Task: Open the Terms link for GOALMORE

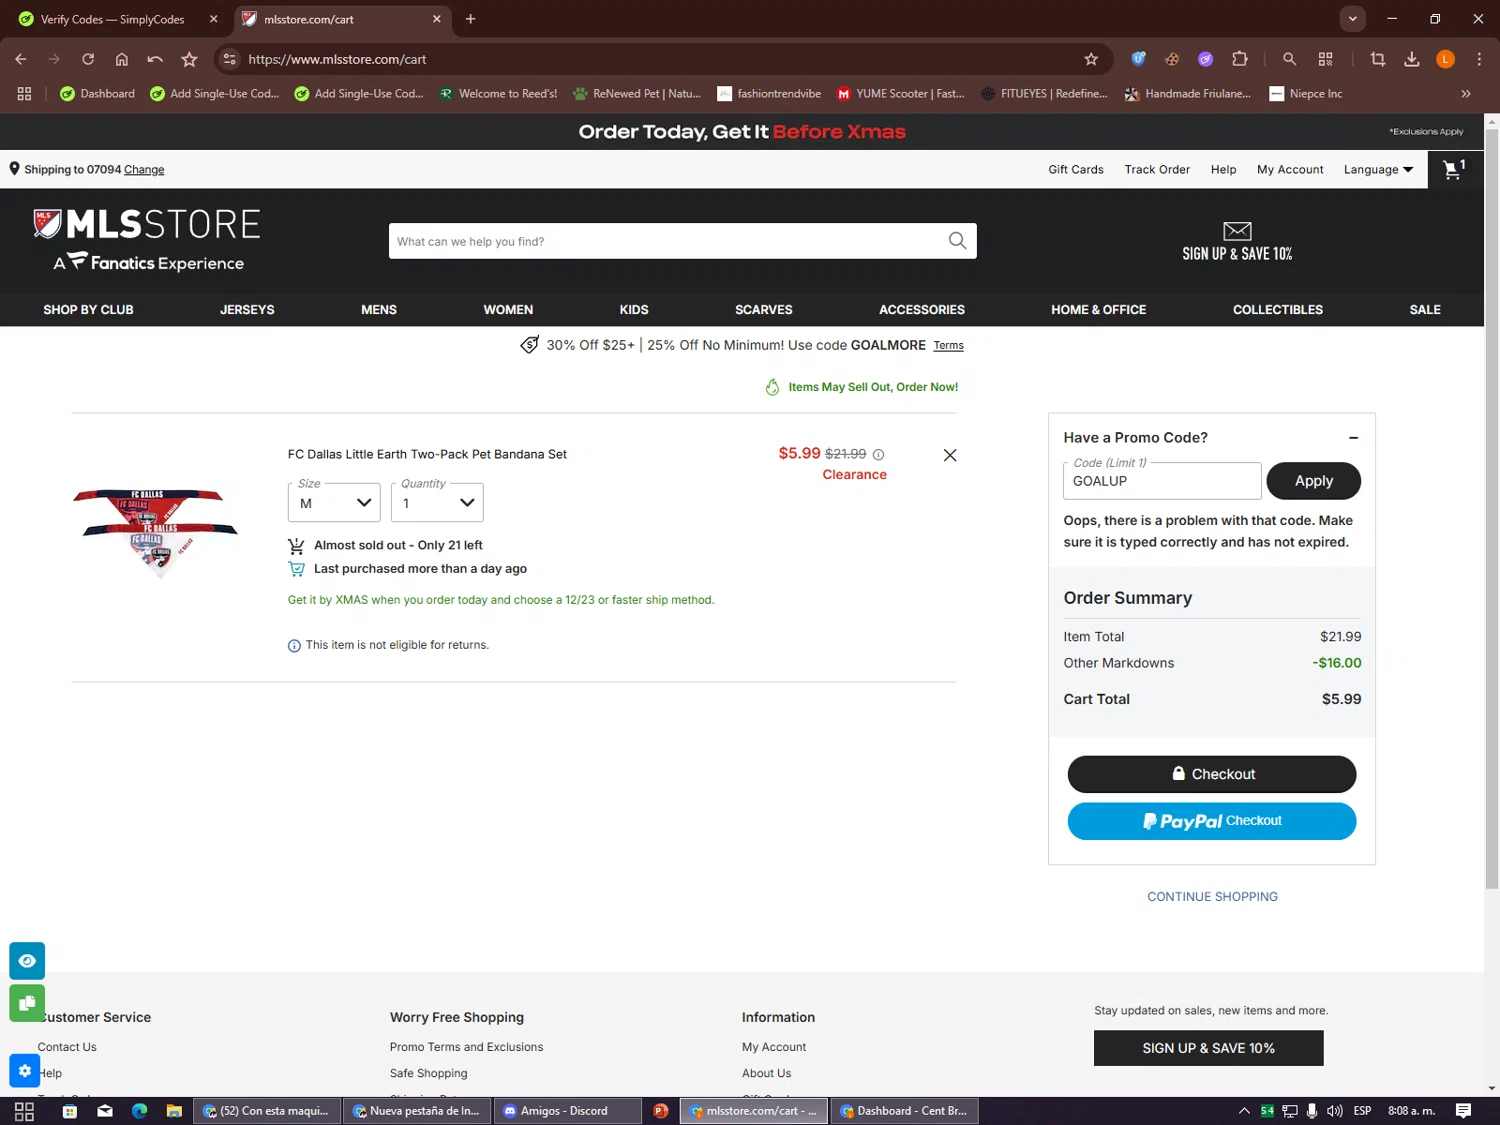Action: 948,346
